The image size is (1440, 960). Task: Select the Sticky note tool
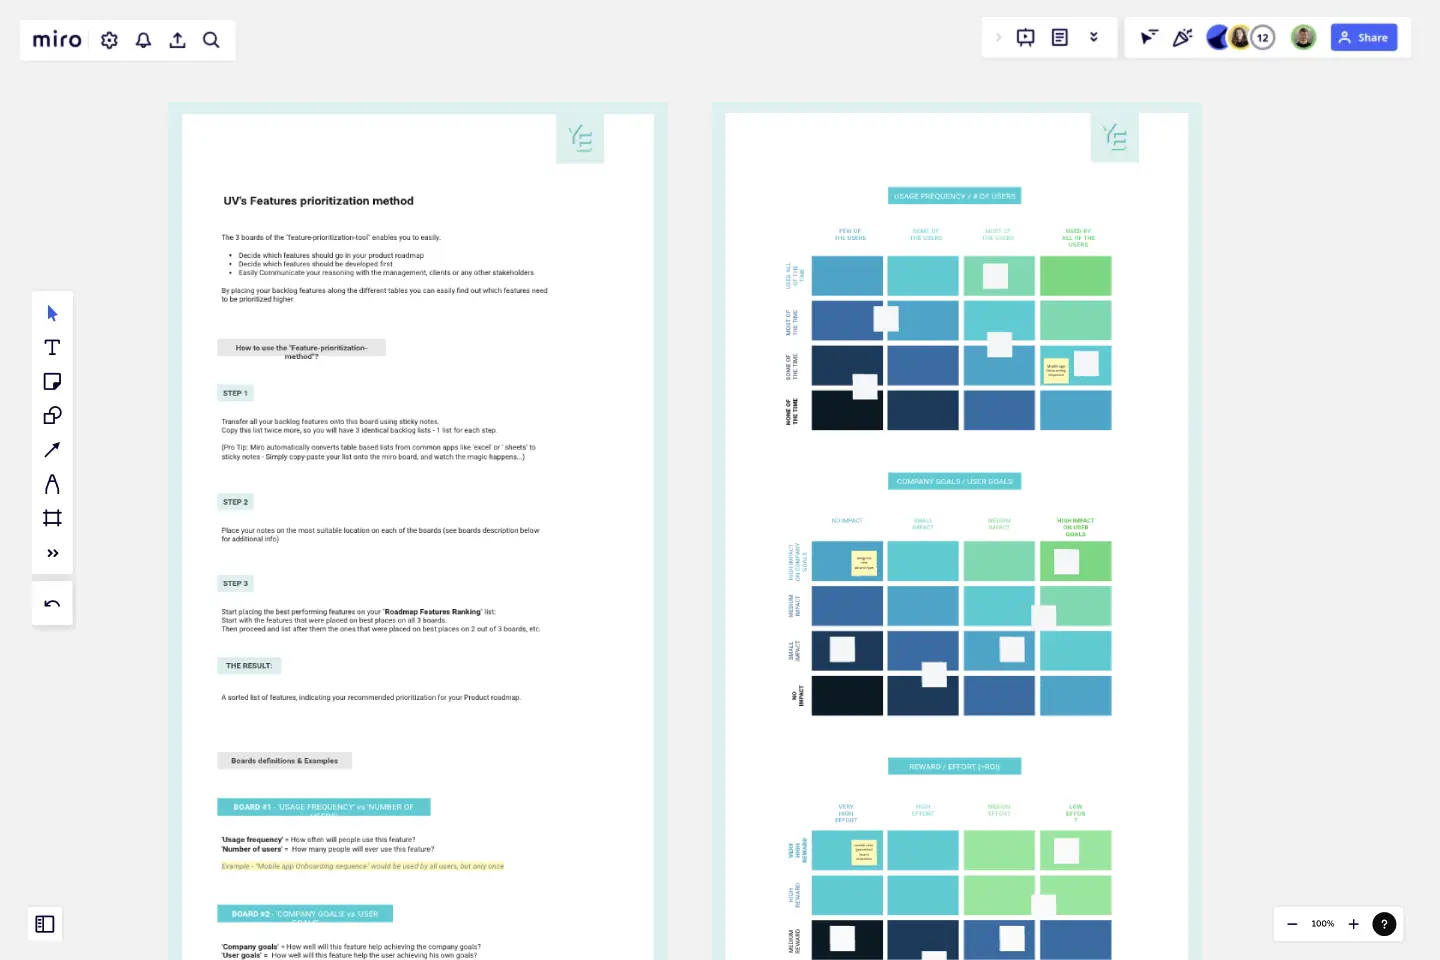[52, 381]
